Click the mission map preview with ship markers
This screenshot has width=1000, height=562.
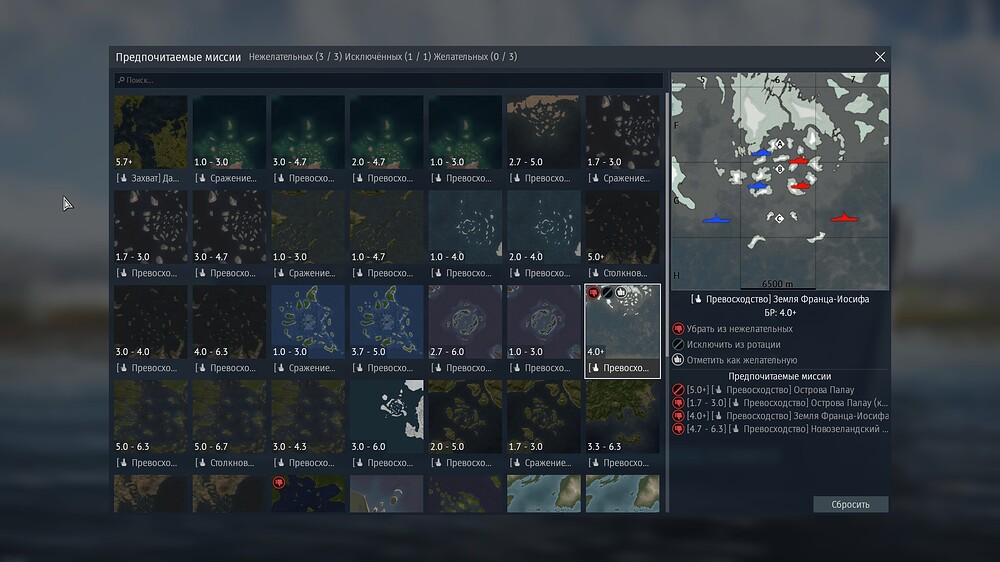tap(779, 181)
